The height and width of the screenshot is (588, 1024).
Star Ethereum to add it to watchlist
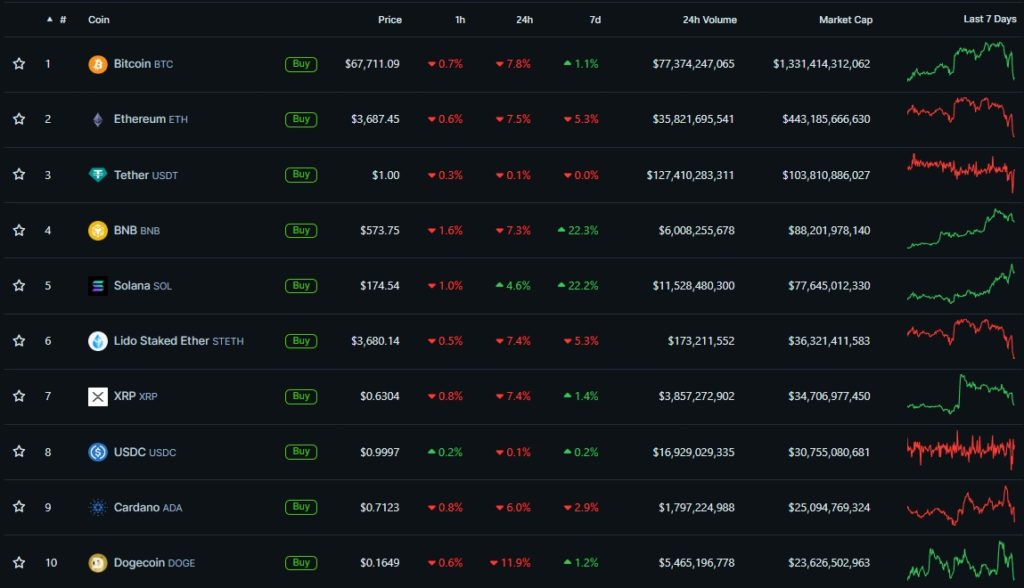click(18, 118)
